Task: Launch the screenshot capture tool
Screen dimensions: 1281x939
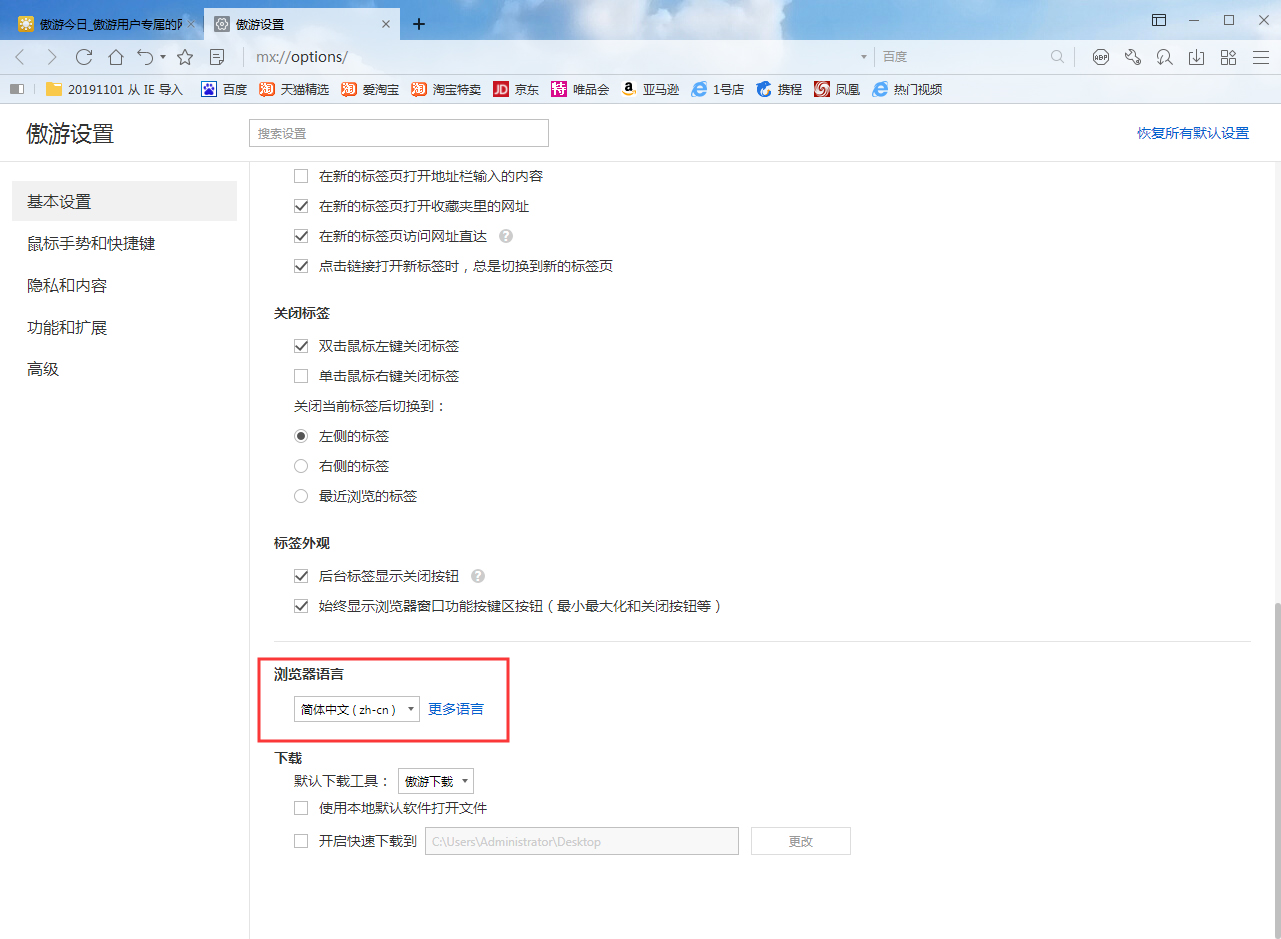Action: tap(1164, 57)
